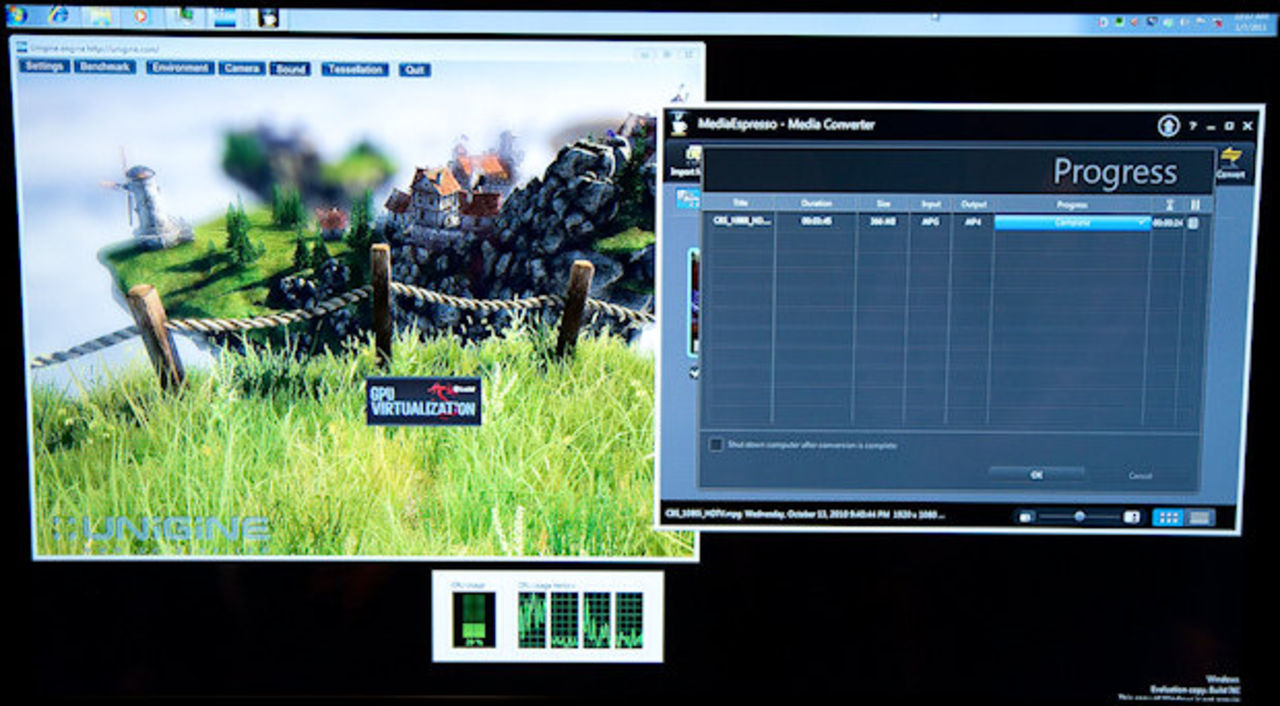This screenshot has width=1280, height=706.
Task: Open the Environment menu in Unigine
Action: pyautogui.click(x=180, y=68)
